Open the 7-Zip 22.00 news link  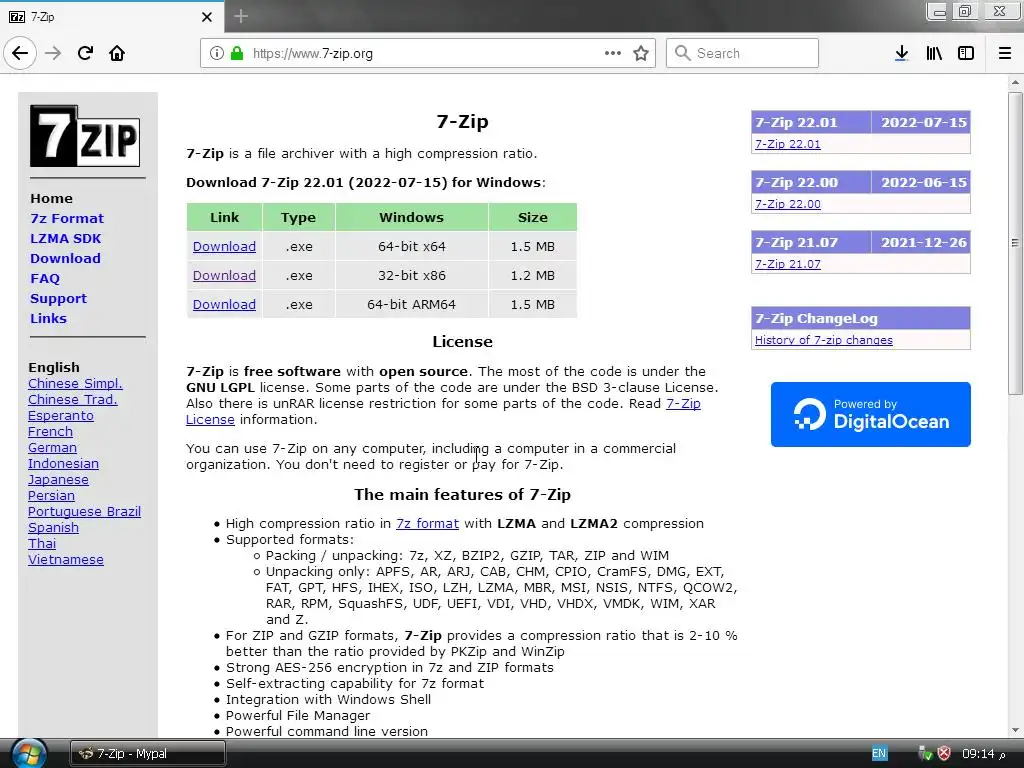788,204
